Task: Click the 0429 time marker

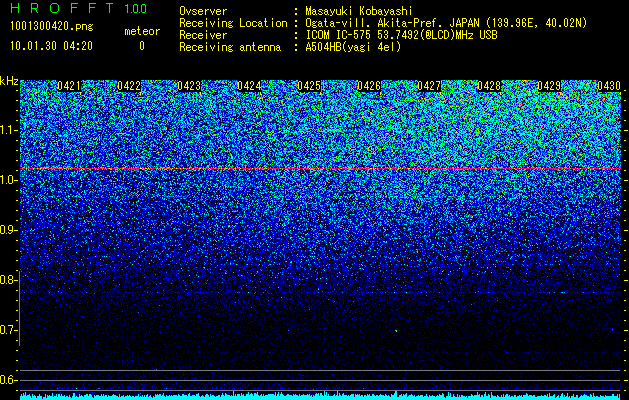Action: click(x=549, y=86)
